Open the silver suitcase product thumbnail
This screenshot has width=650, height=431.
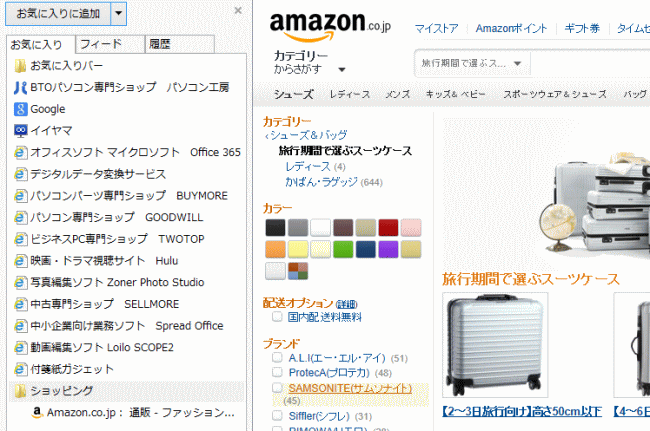coord(495,345)
